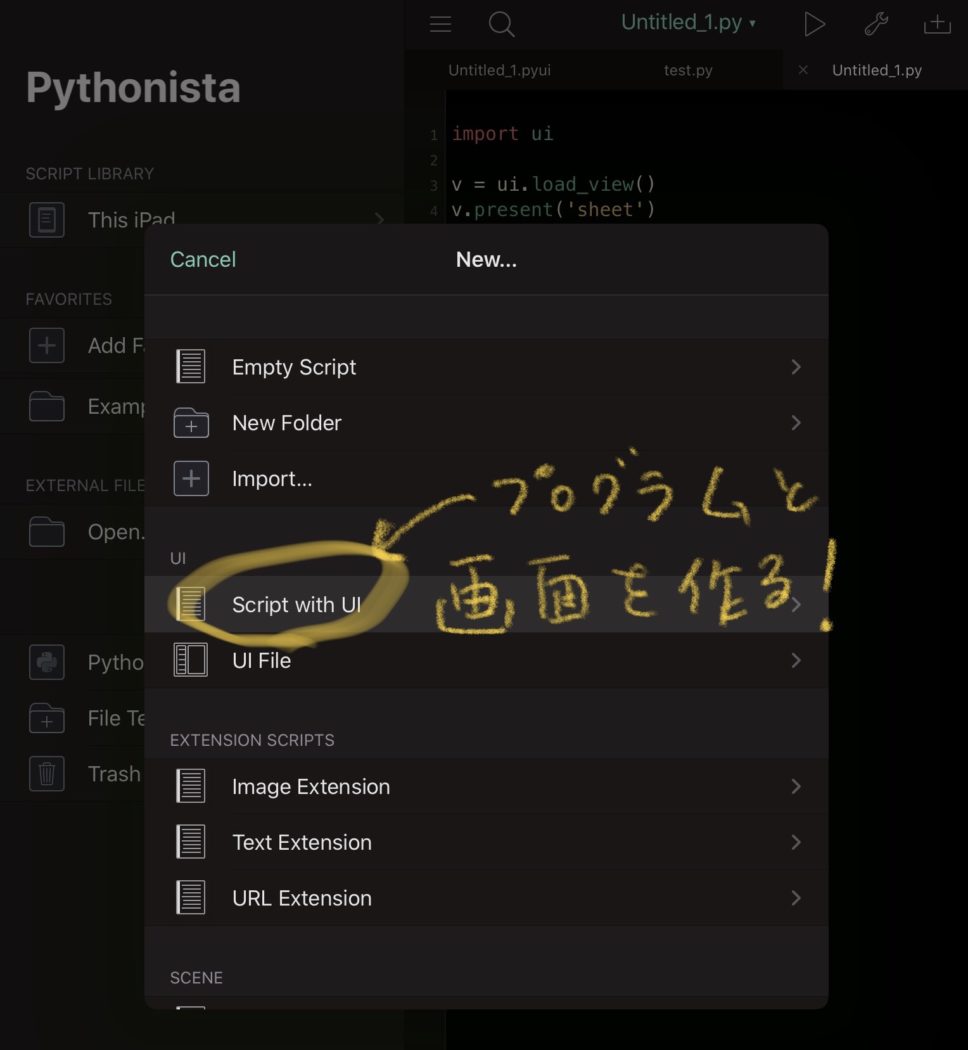Switch to the test.py tab
Image resolution: width=968 pixels, height=1050 pixels.
point(688,70)
